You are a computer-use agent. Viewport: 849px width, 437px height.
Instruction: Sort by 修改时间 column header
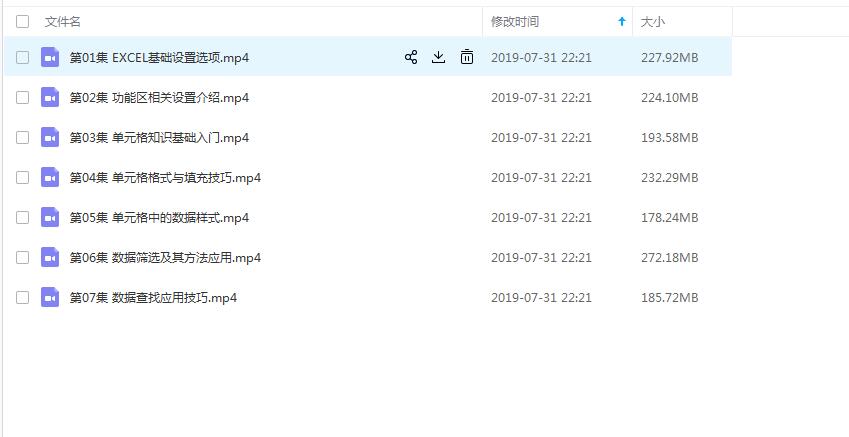tap(515, 22)
